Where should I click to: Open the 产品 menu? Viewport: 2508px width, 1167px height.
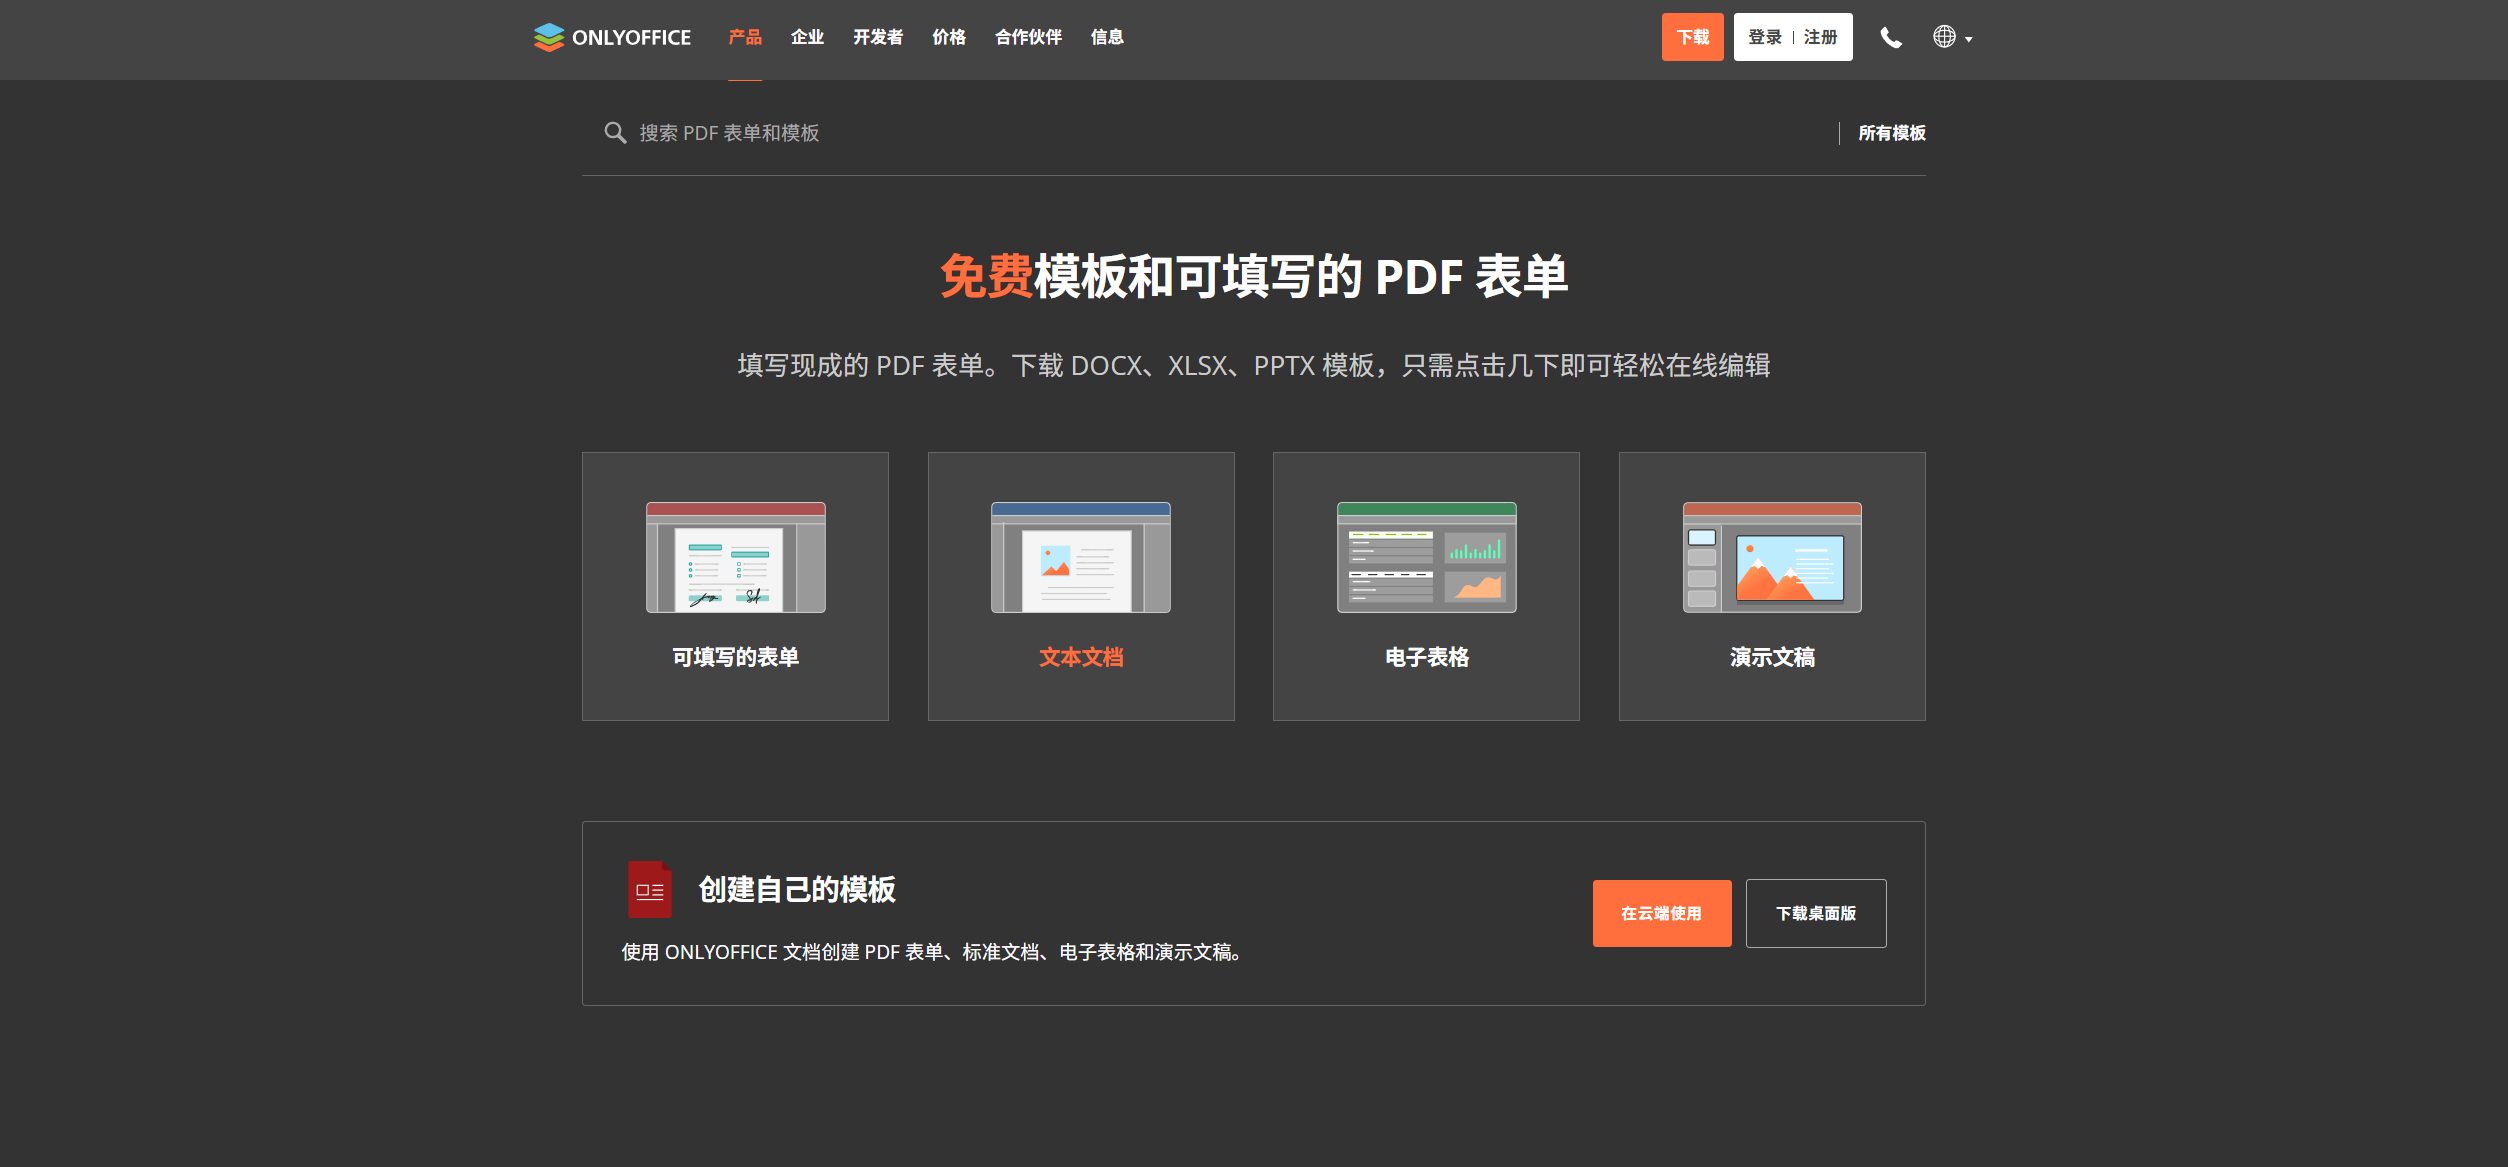pos(745,37)
